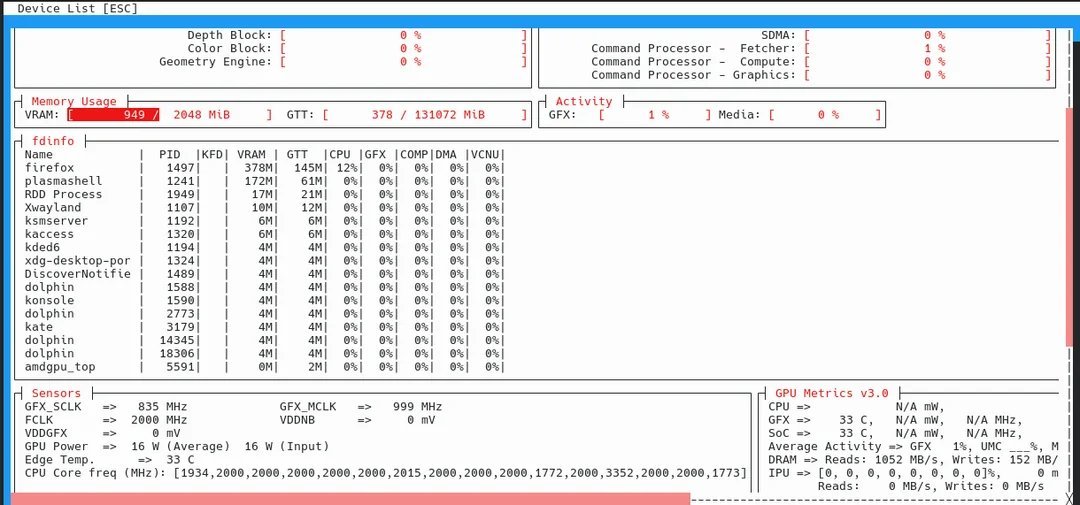The height and width of the screenshot is (505, 1080).
Task: Click the VRAM usage bar
Action: (169, 114)
